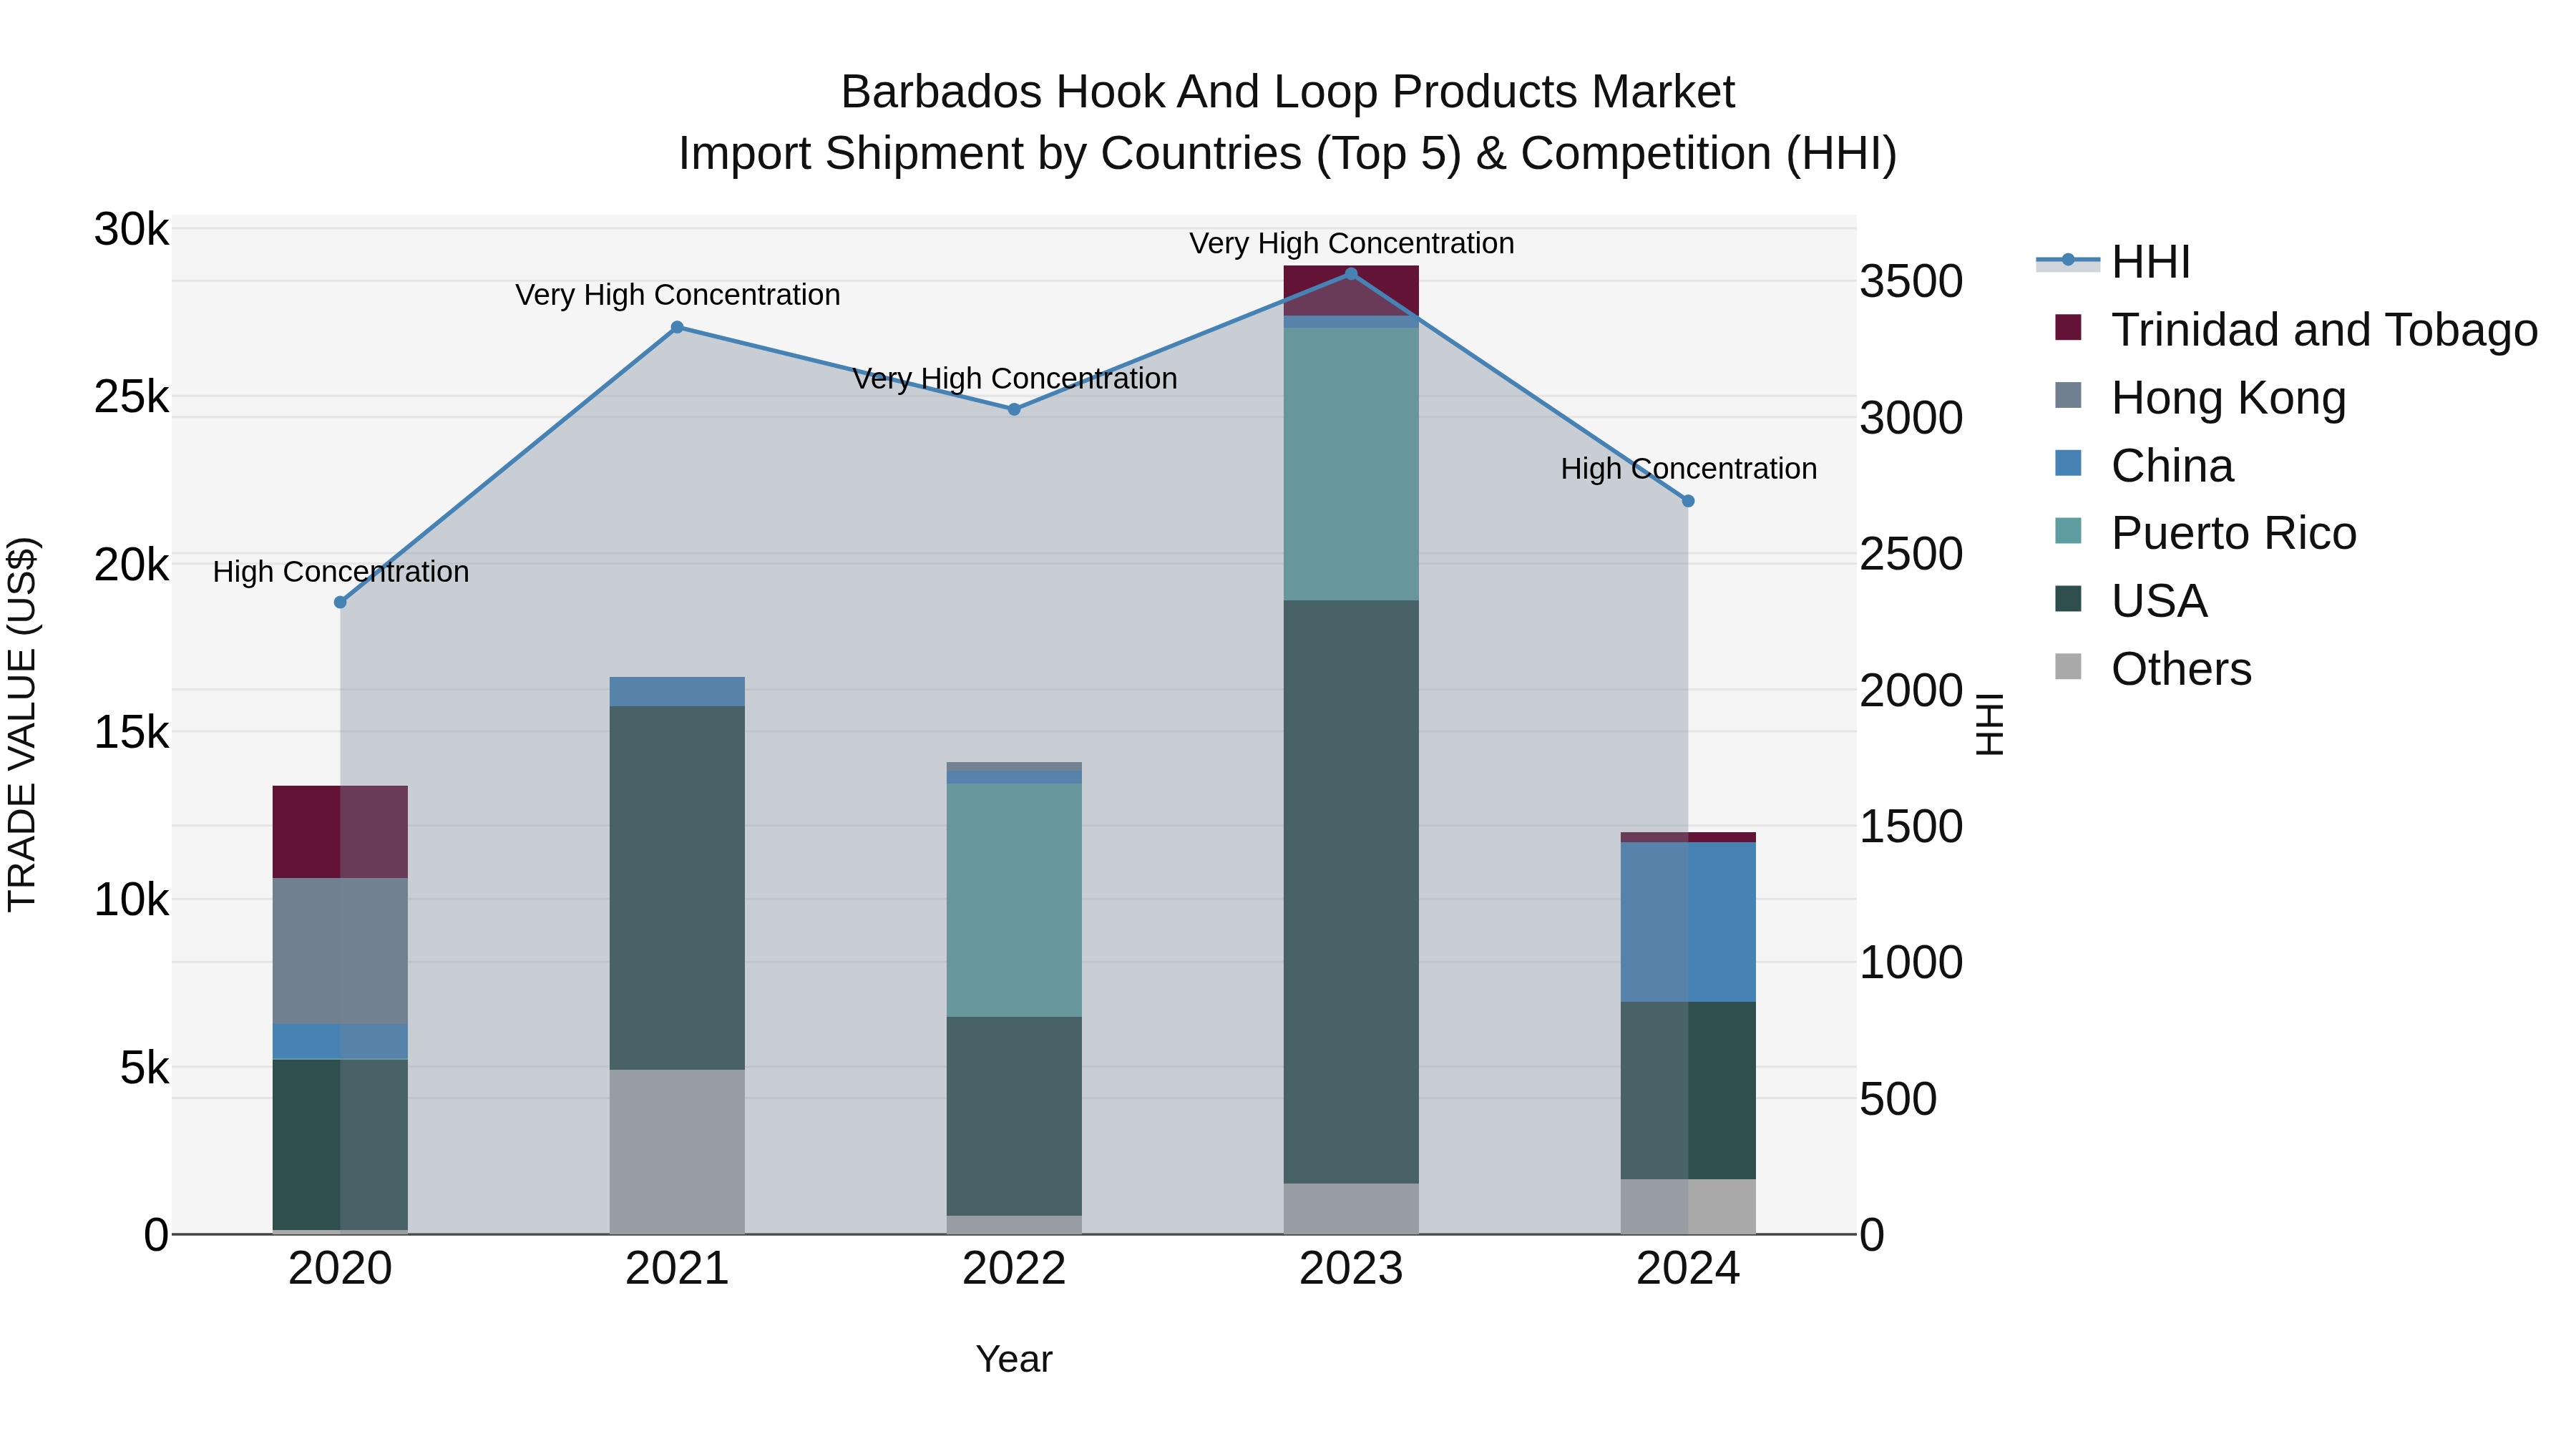
Task: Click the Hong Kong gray-blue swatch
Action: point(2068,395)
